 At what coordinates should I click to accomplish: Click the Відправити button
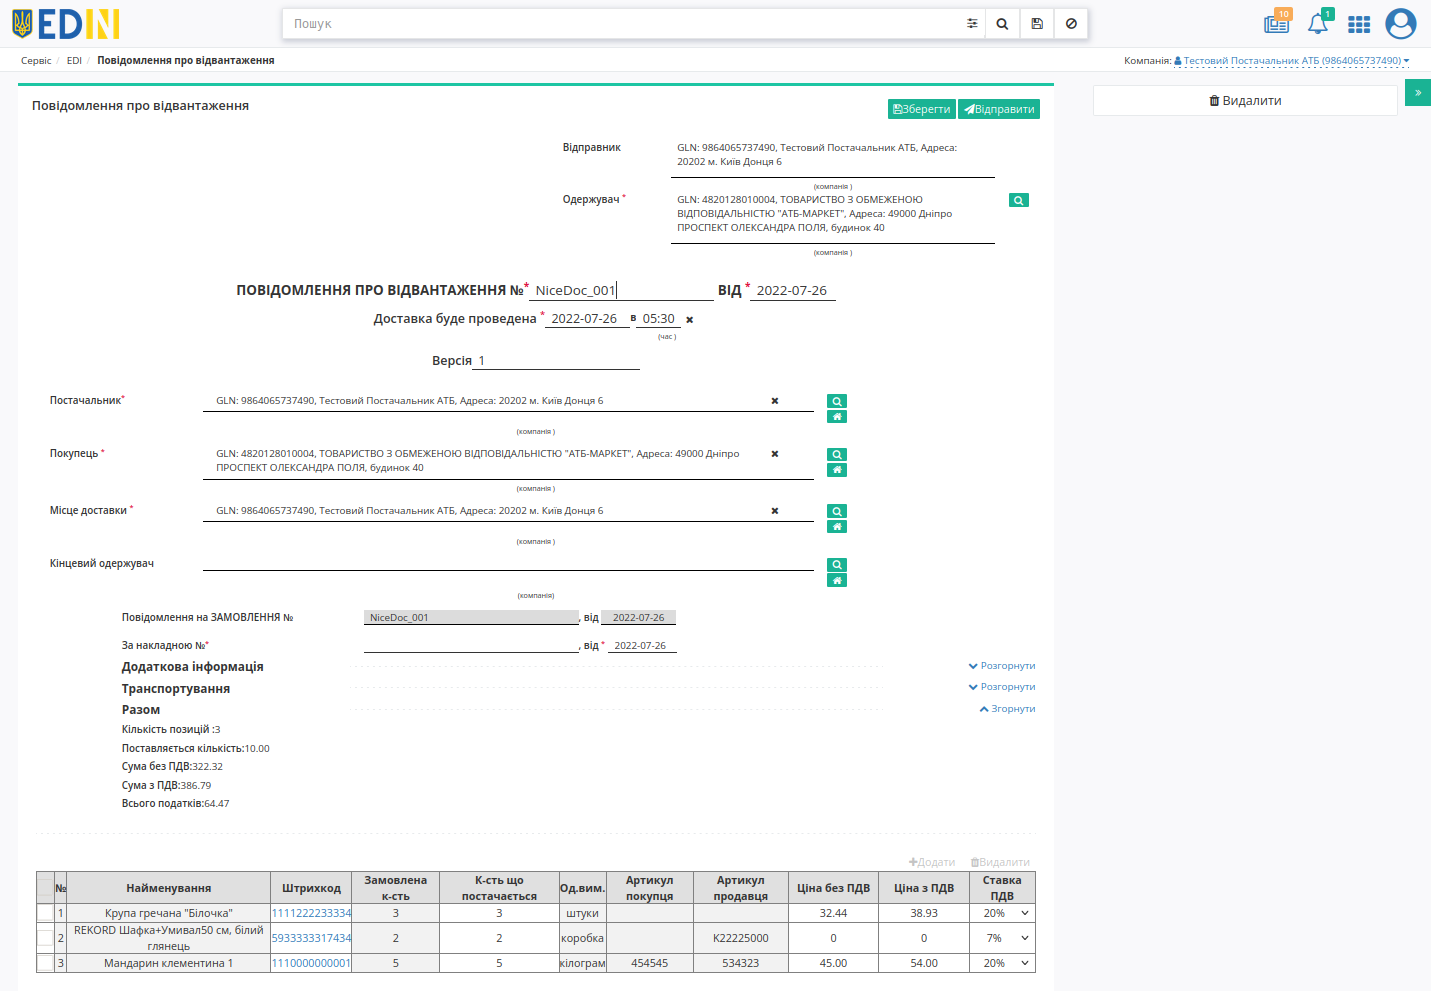point(999,109)
